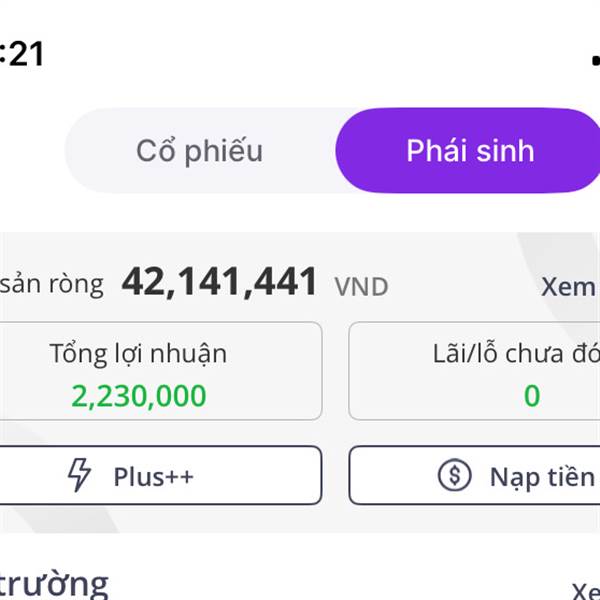
Task: Select the purple Phái sinh tab
Action: tap(468, 150)
